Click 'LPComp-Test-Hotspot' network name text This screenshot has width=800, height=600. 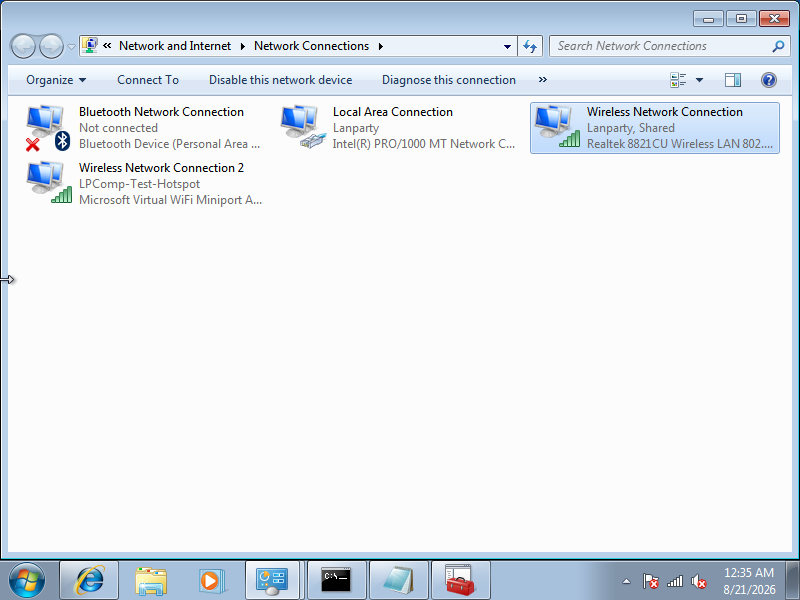[x=139, y=184]
